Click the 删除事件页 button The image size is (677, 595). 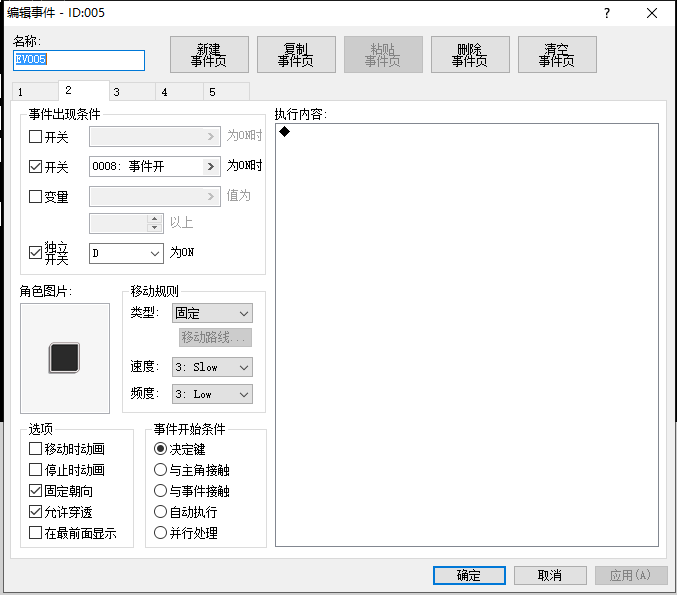(470, 54)
